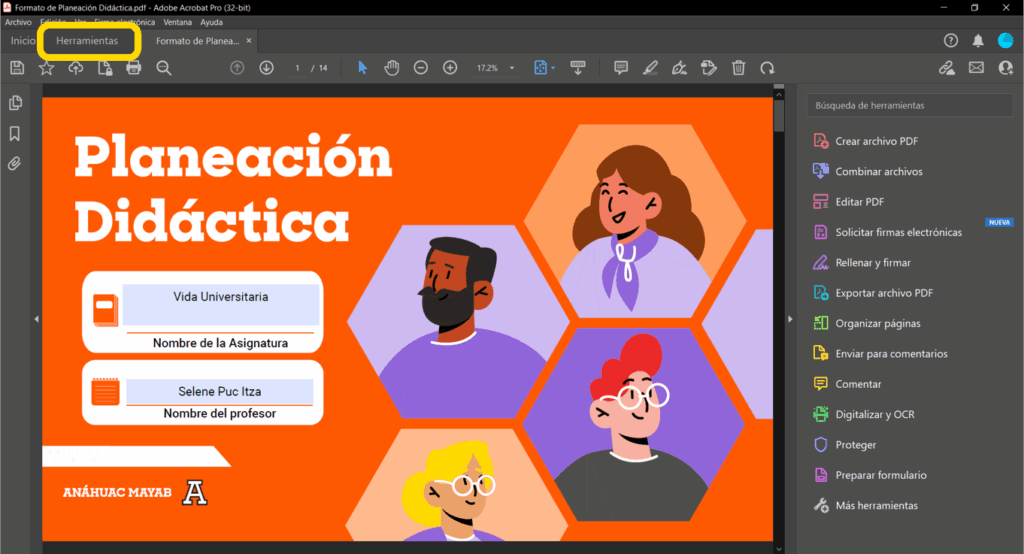Delete using the trash can icon
The height and width of the screenshot is (554, 1024).
tap(738, 68)
